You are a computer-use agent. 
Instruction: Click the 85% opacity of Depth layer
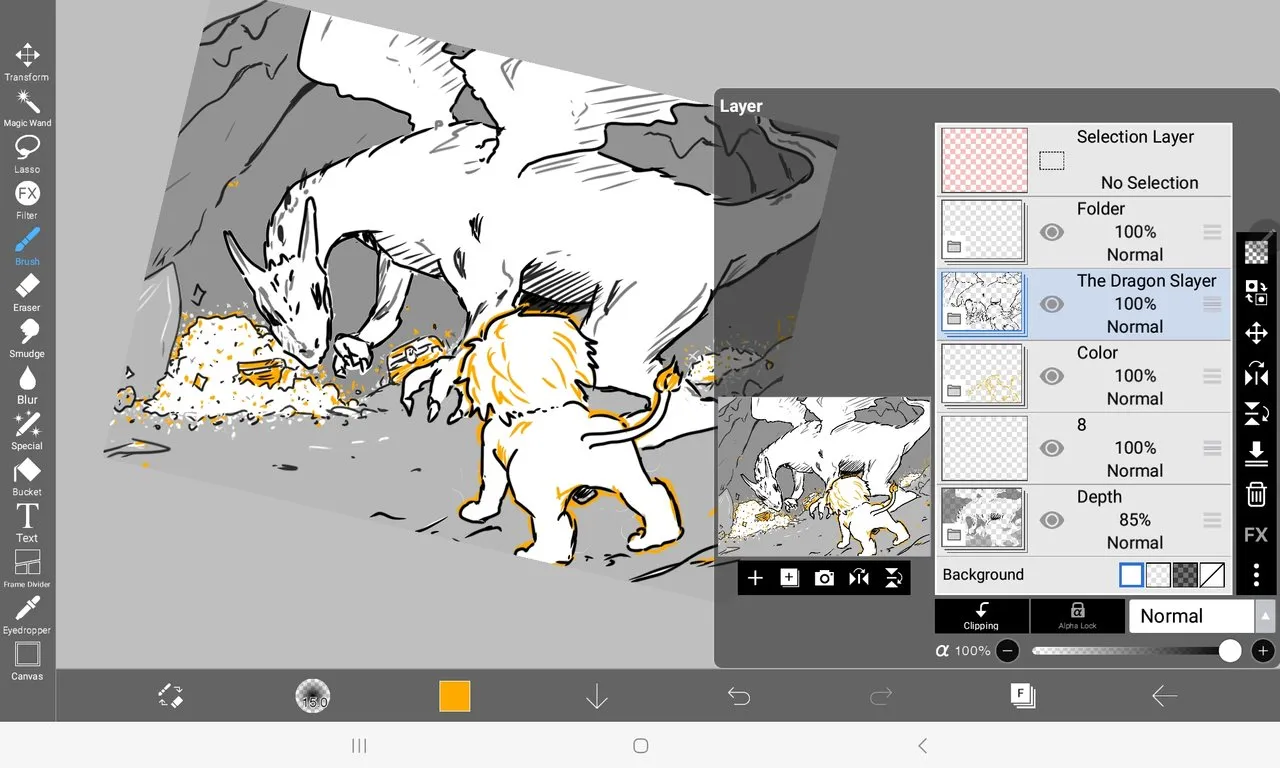coord(1135,520)
